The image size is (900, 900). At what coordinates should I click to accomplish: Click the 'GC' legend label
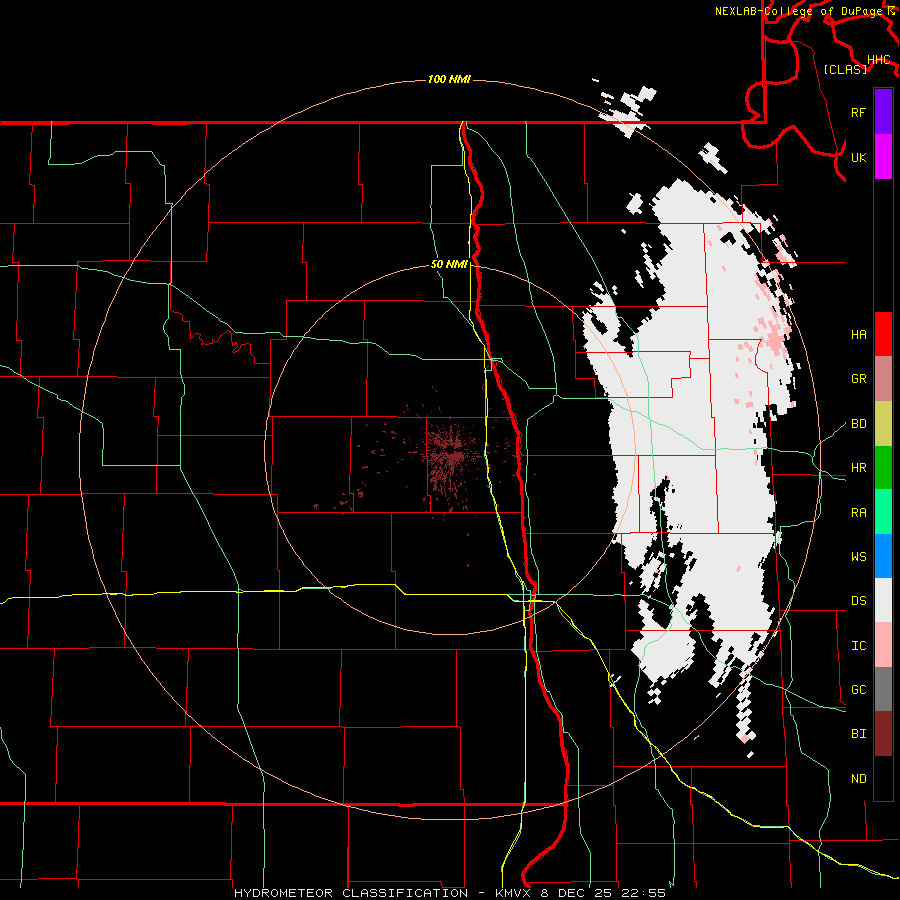click(x=858, y=689)
